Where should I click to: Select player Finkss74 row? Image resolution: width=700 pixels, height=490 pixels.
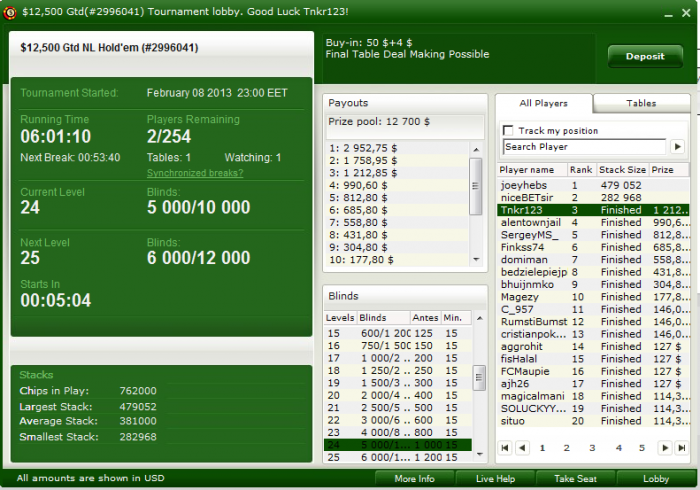tap(593, 247)
